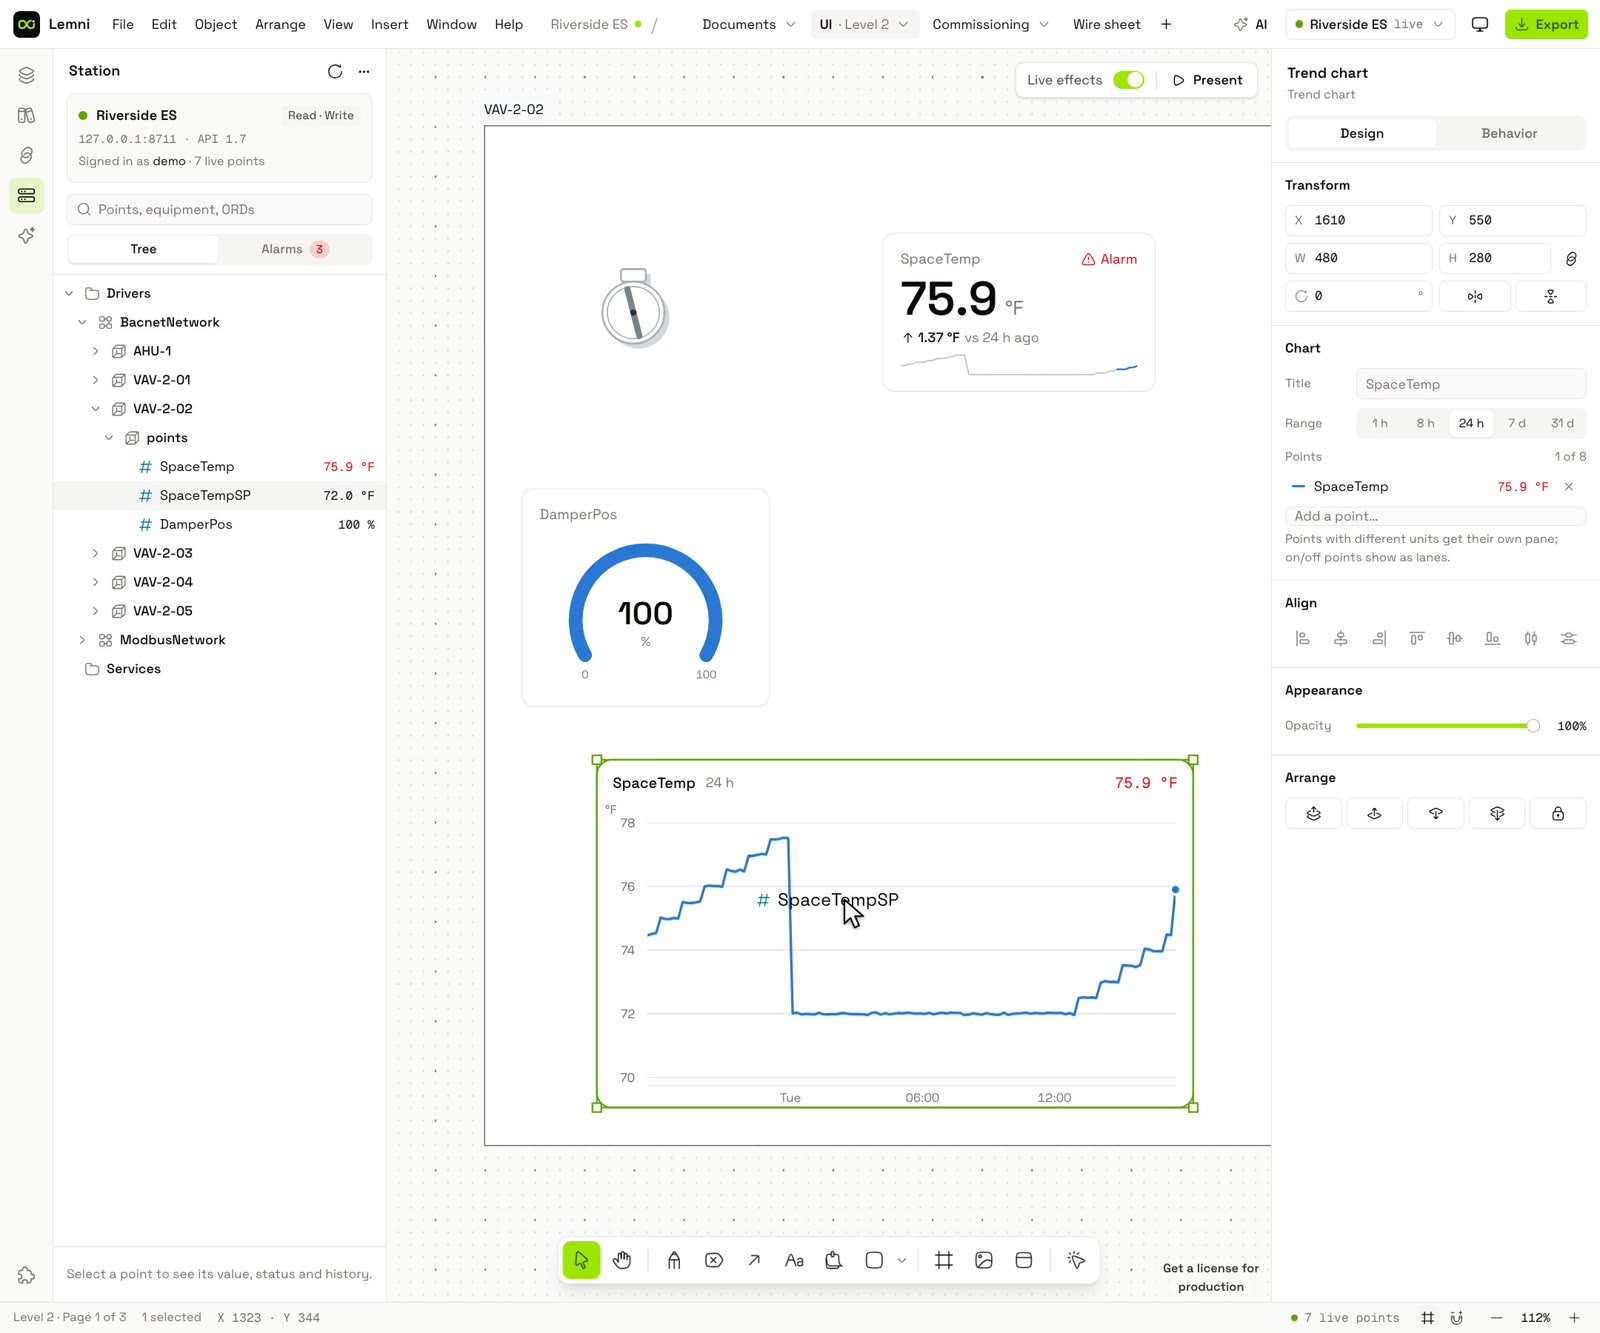This screenshot has width=1600, height=1333.
Task: Choose the Frame grid tool
Action: tap(943, 1260)
